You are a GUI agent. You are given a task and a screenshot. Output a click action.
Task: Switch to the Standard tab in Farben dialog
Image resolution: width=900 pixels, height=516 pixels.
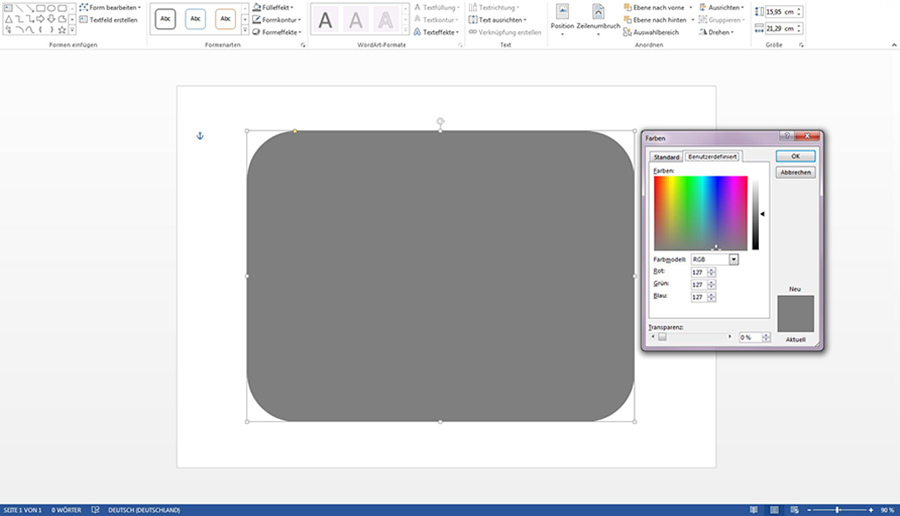coord(666,157)
